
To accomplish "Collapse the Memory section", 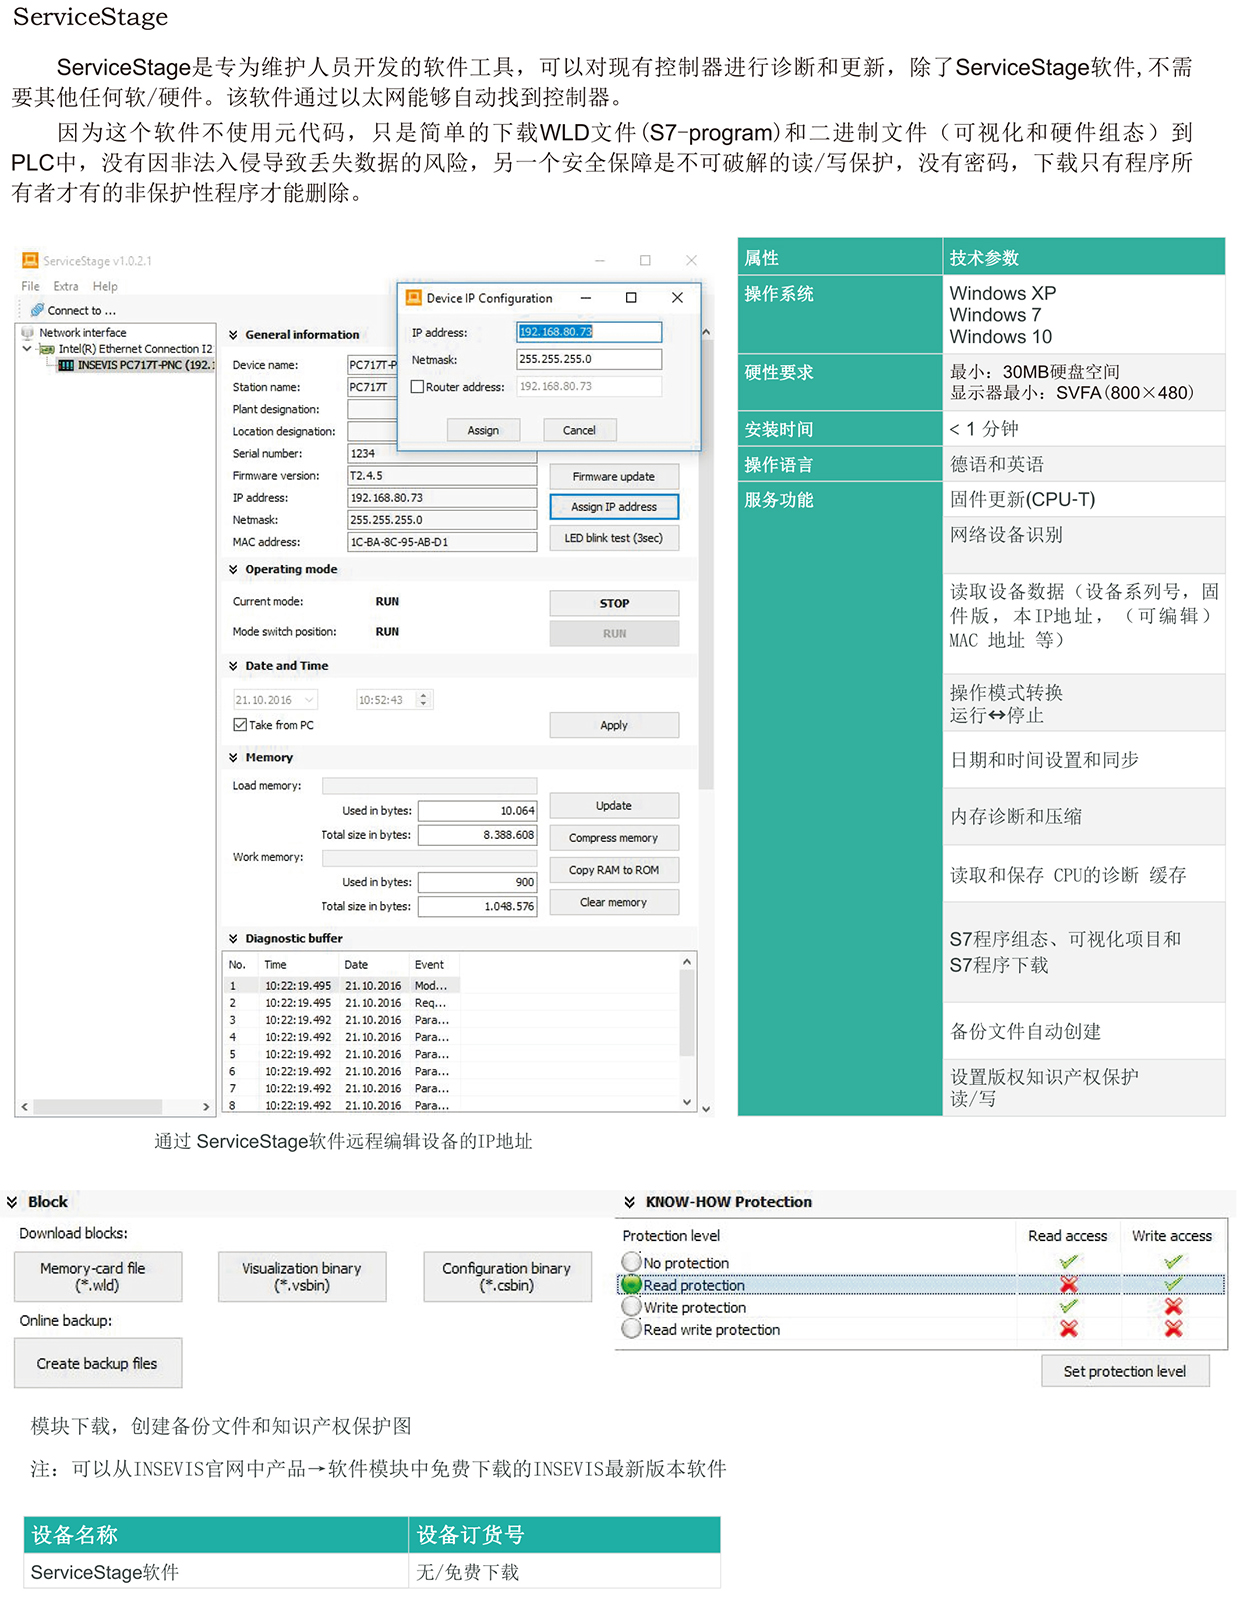I will [233, 758].
